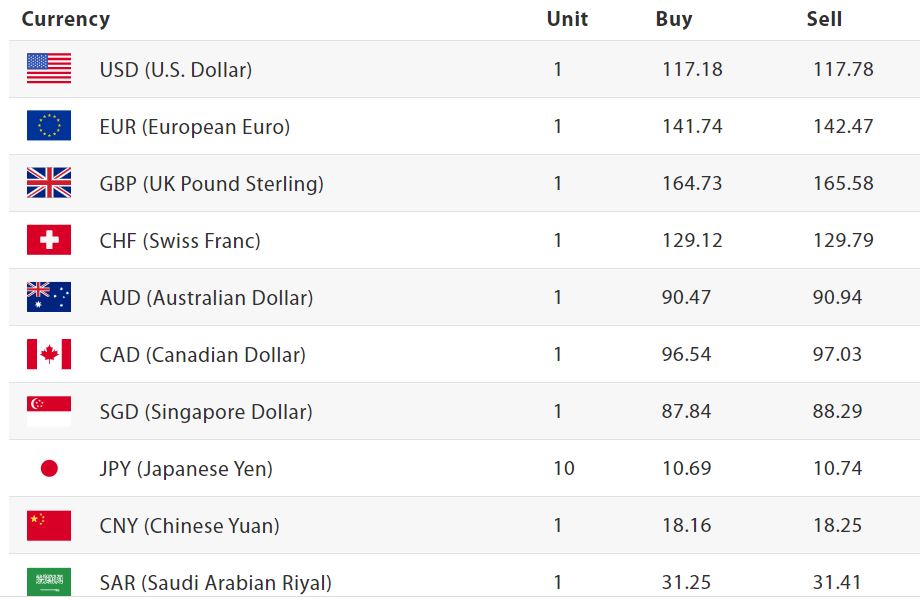Click the GBP buy rate 164.73
This screenshot has height=600, width=920.
[x=692, y=184]
